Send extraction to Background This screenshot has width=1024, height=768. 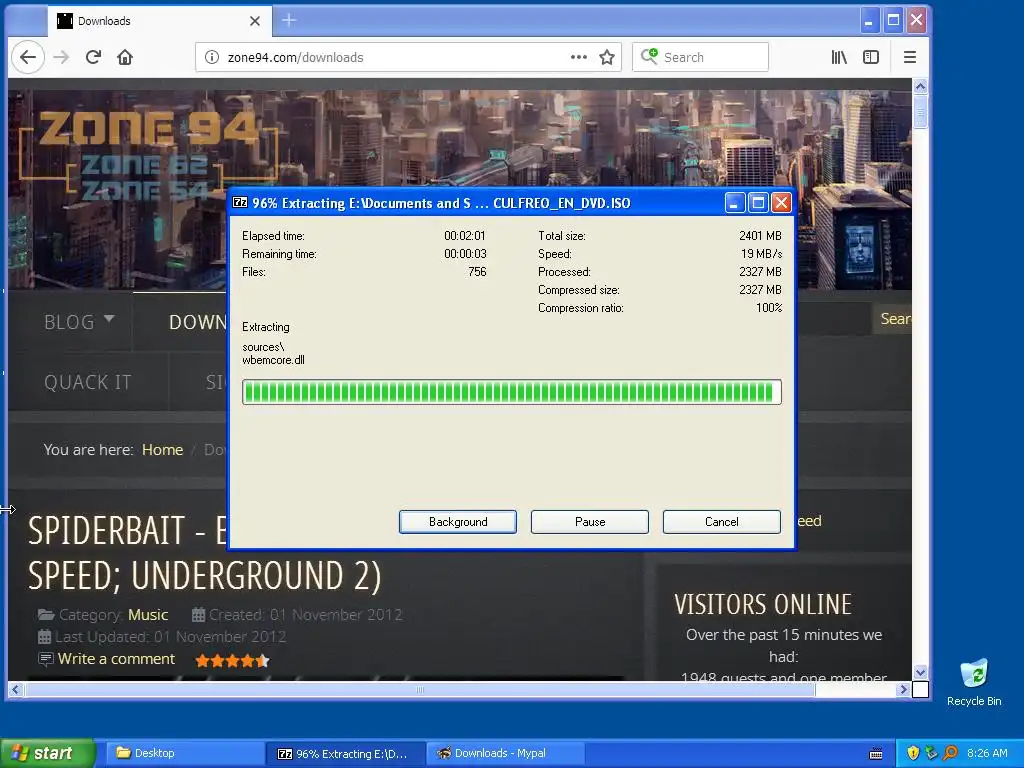458,522
